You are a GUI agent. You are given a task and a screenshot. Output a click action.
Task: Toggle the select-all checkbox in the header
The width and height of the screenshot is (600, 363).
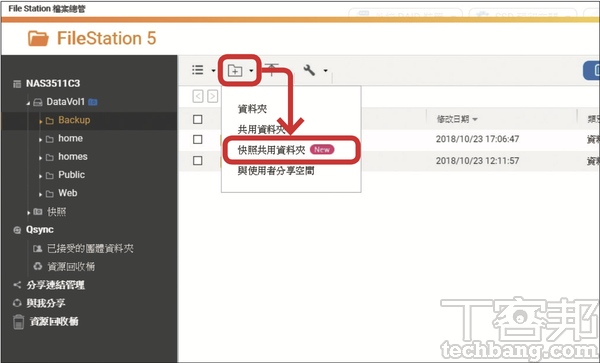tap(197, 119)
